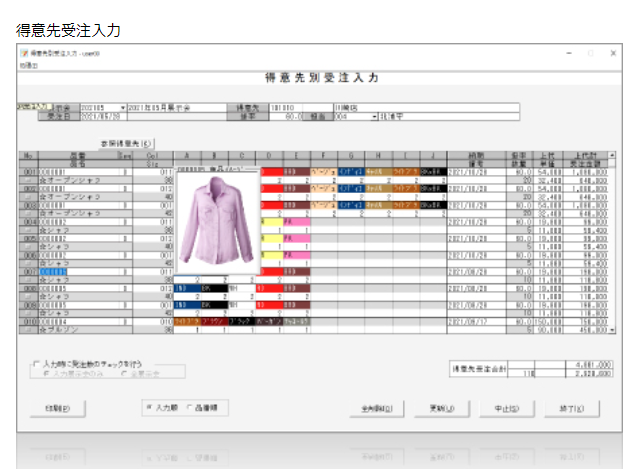
Task: Open the 202105 exhibition dropdown
Action: pos(123,106)
